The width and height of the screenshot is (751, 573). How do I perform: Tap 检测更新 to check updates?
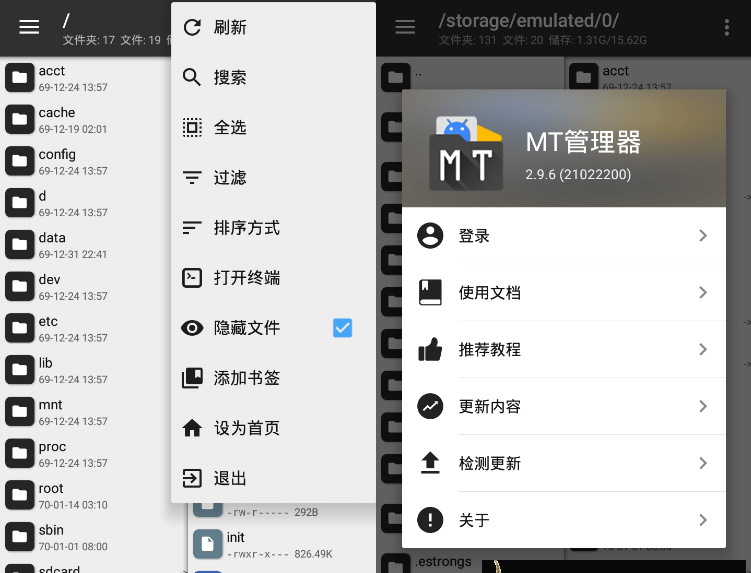pyautogui.click(x=564, y=463)
